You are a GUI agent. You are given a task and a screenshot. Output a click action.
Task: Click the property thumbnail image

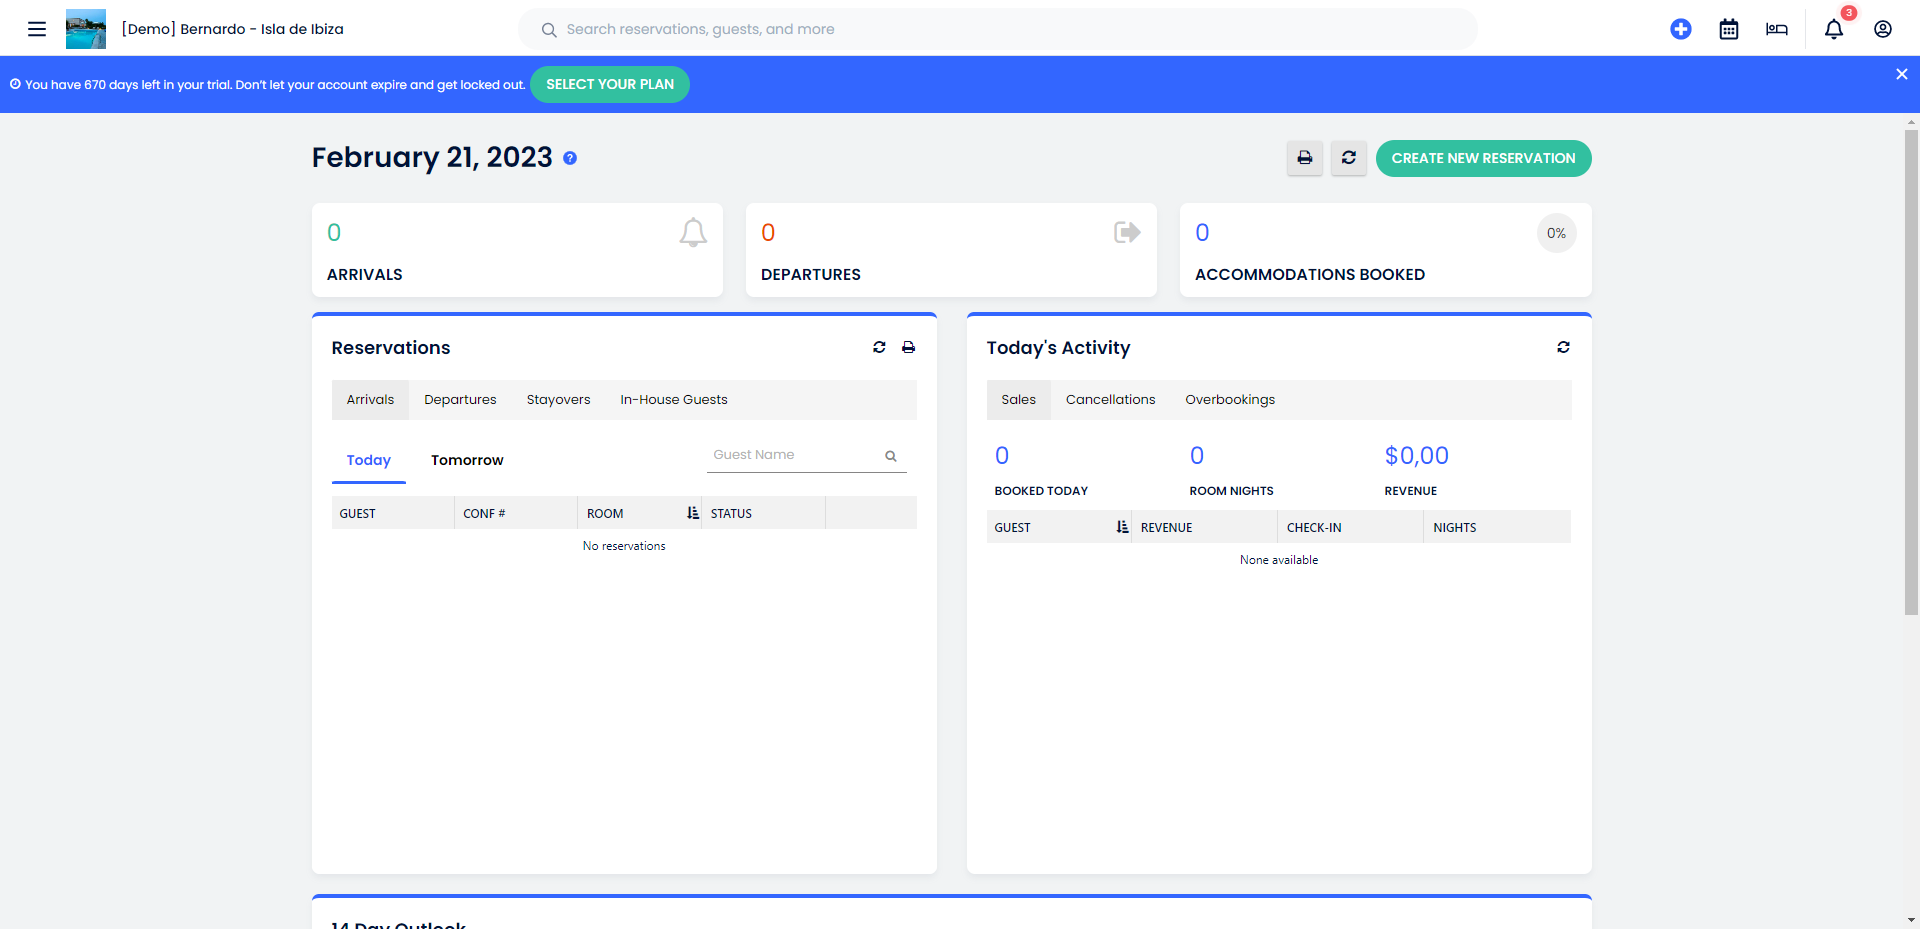[86, 29]
